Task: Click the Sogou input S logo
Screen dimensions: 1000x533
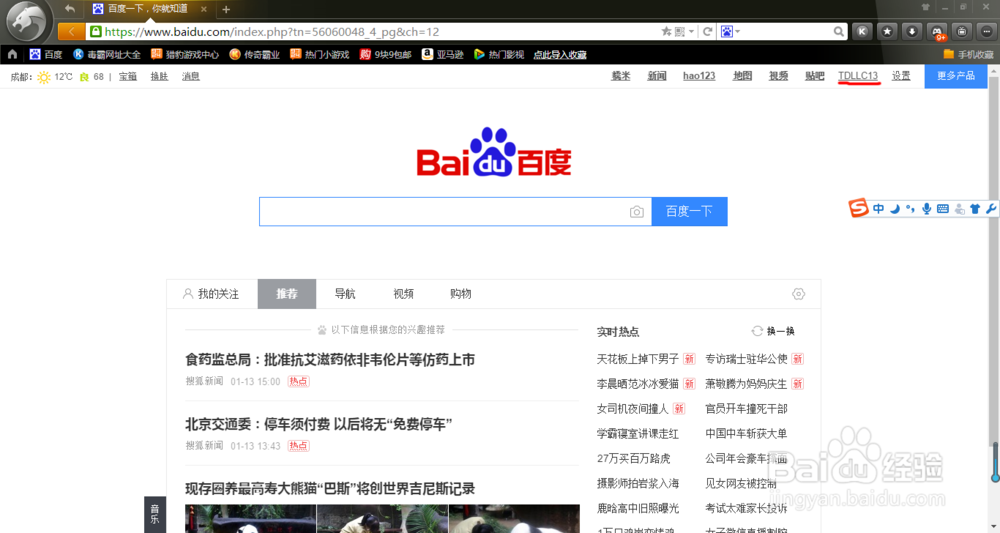Action: point(858,208)
